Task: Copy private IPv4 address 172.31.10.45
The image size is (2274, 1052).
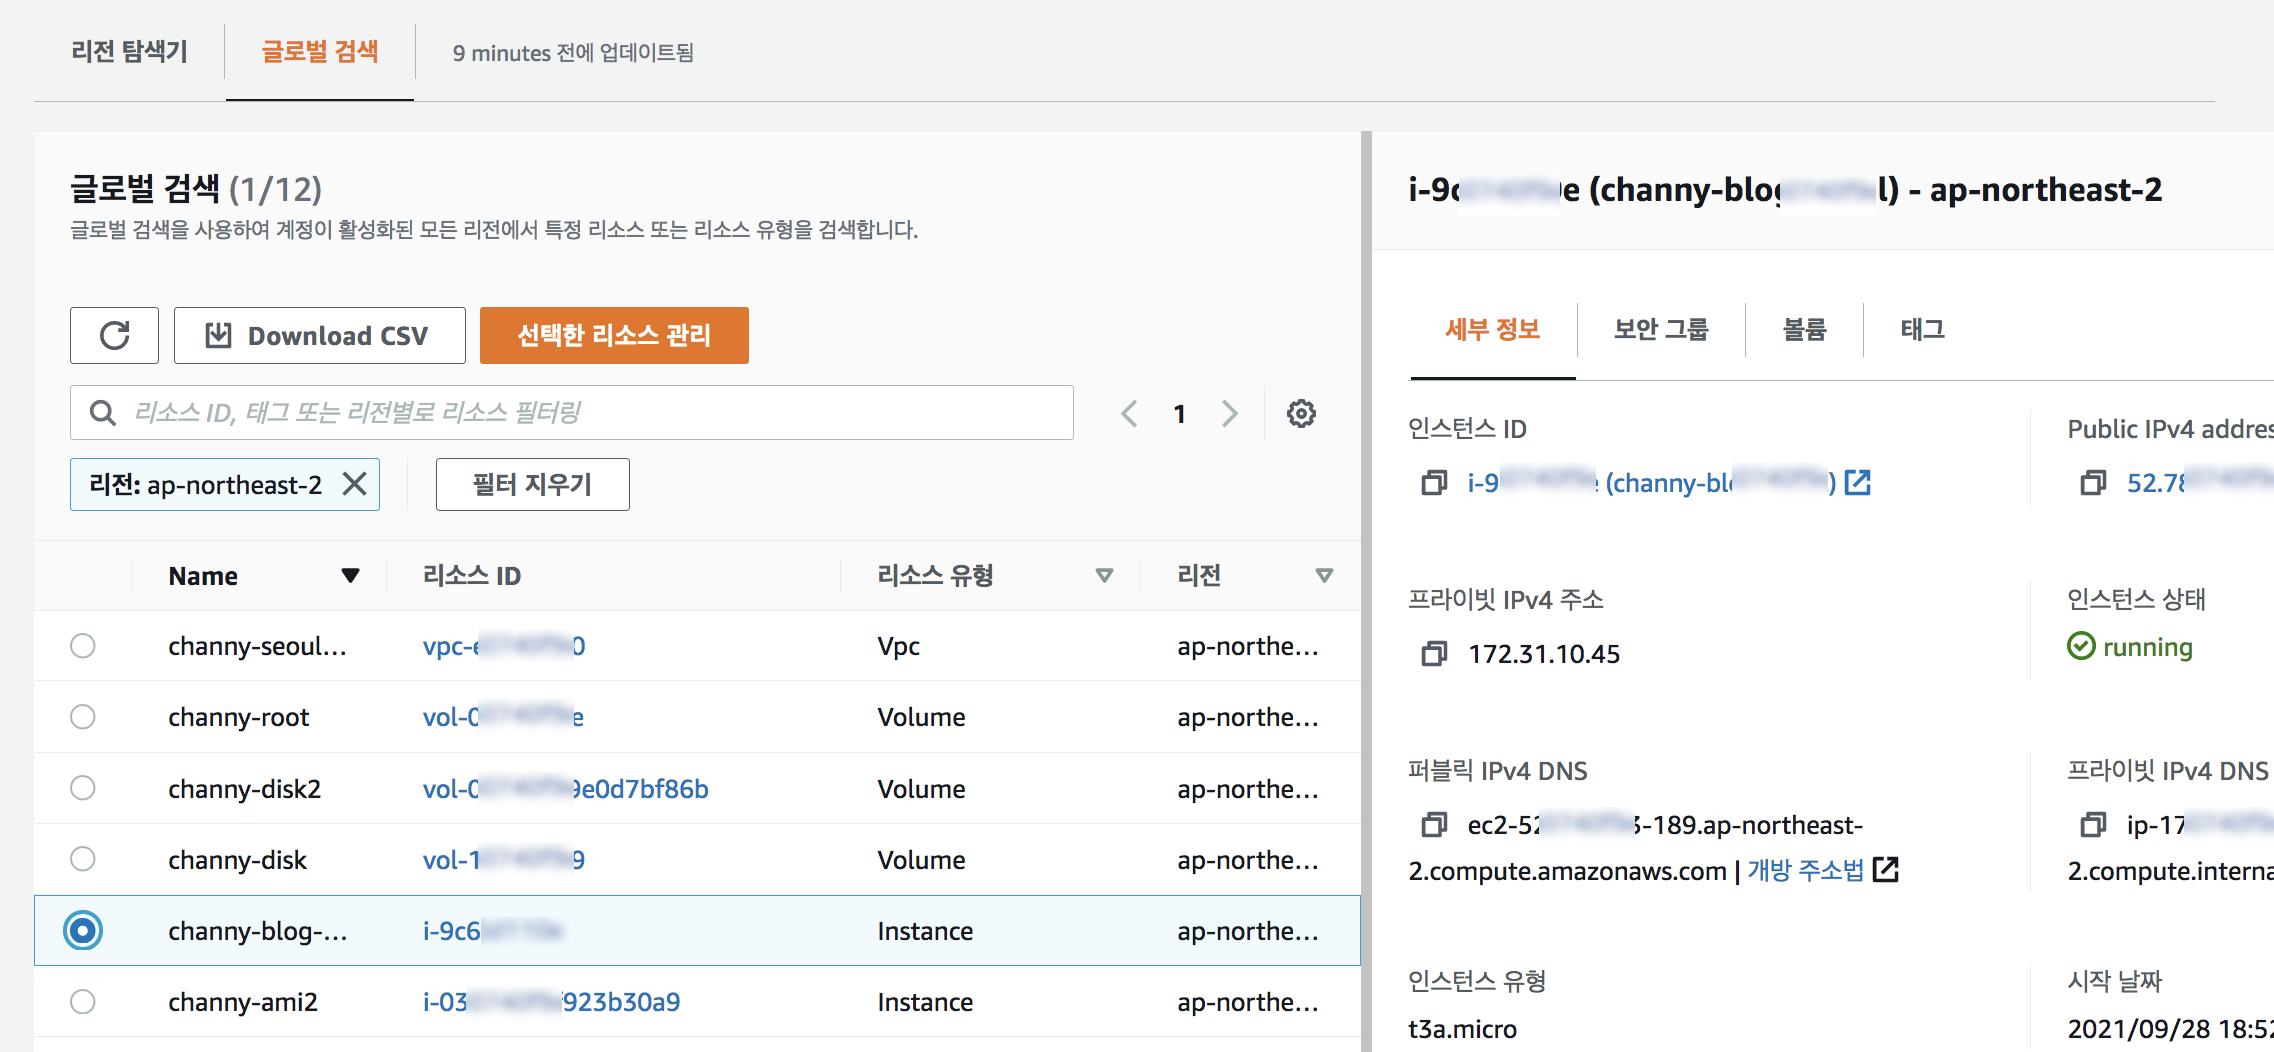Action: (x=1434, y=654)
